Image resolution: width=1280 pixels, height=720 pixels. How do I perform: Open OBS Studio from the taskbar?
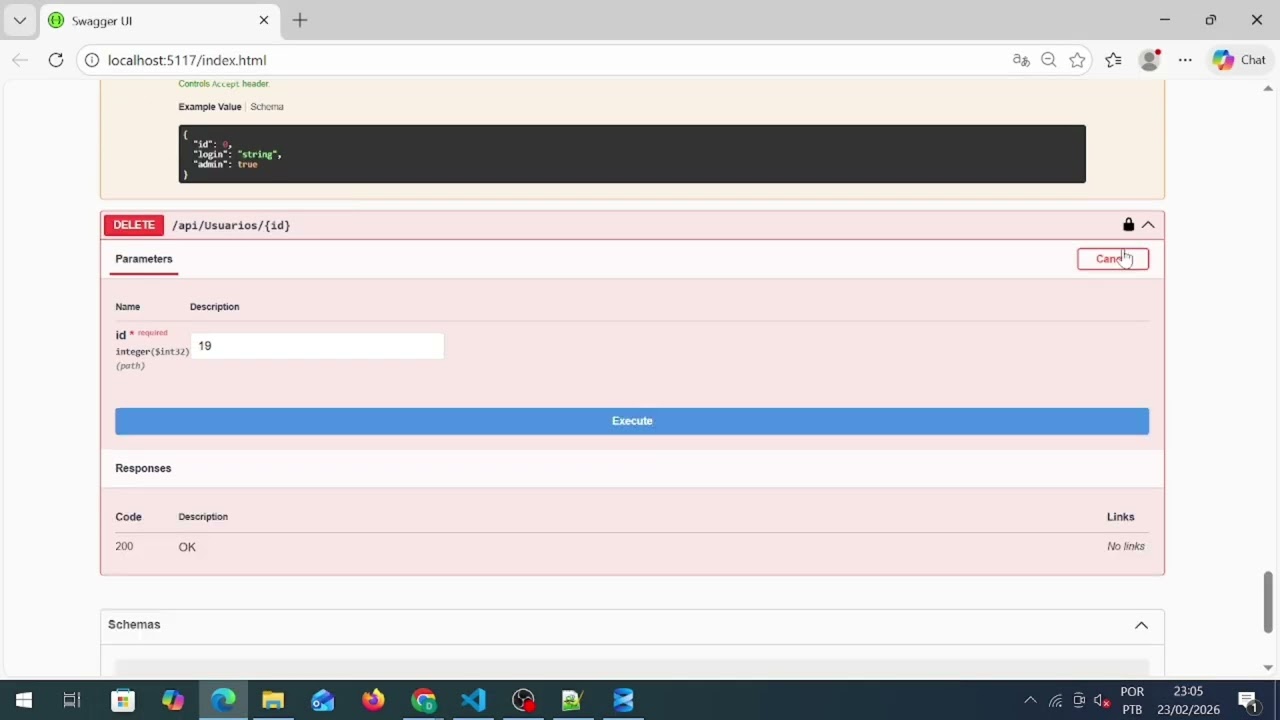[x=523, y=700]
